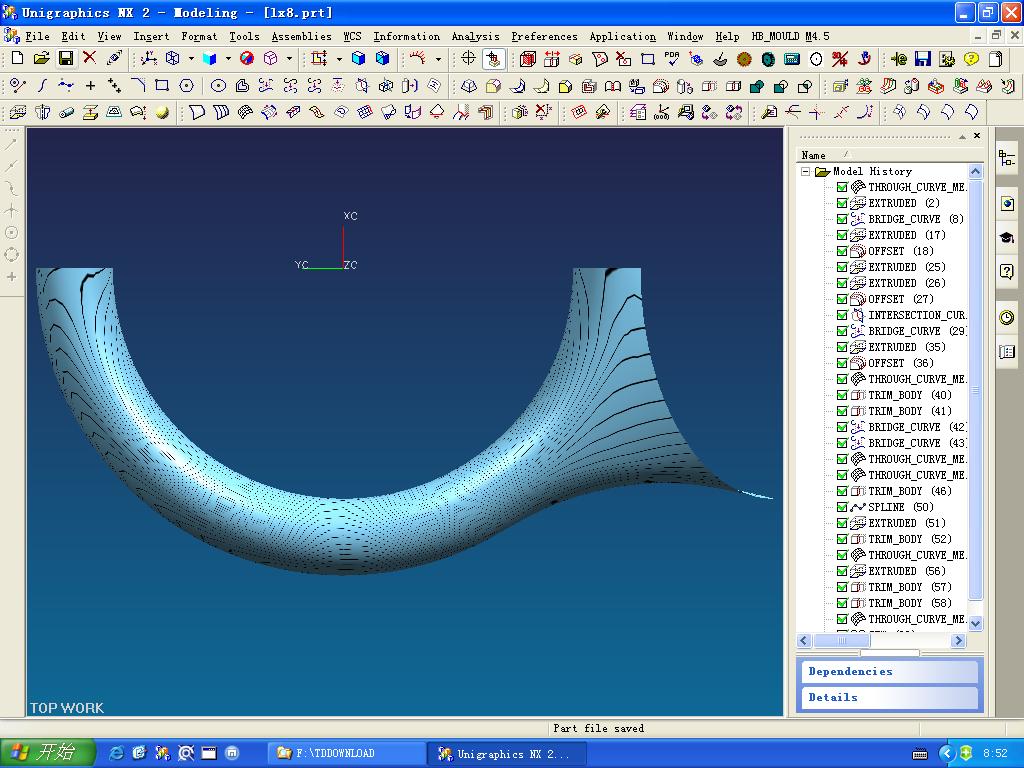
Task: Open the Insert menu
Action: (151, 36)
